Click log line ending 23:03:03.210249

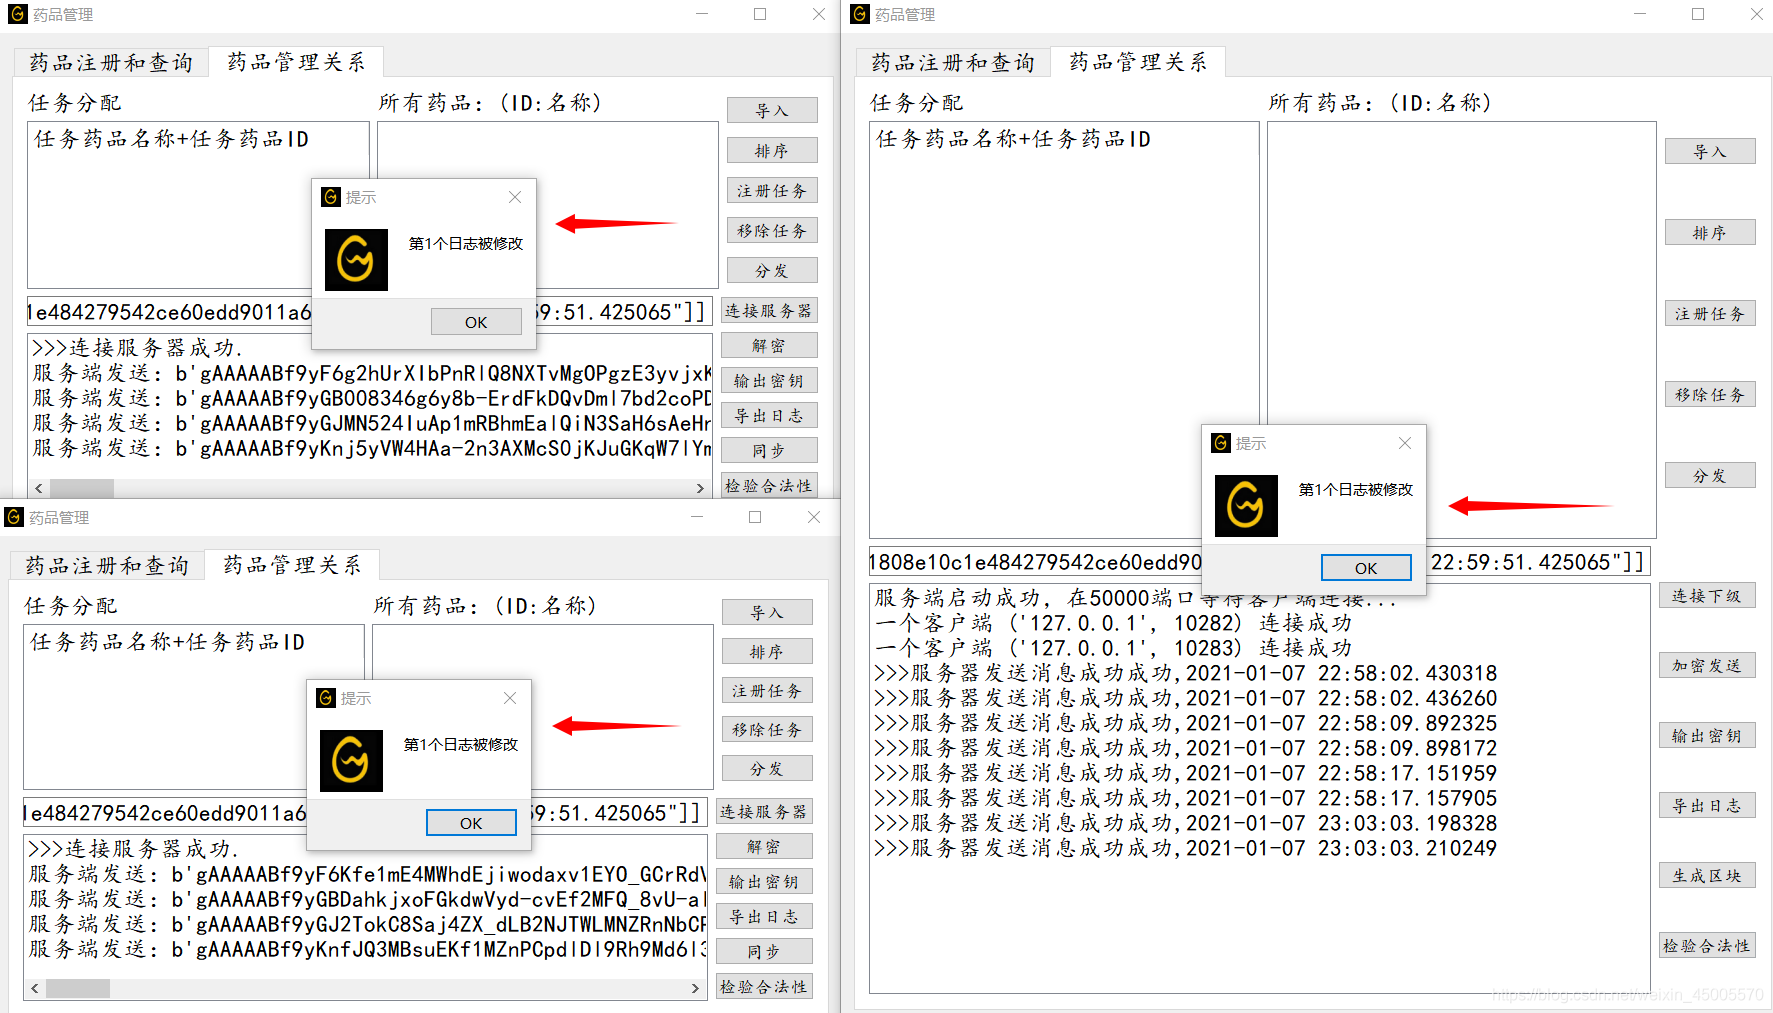point(1186,848)
